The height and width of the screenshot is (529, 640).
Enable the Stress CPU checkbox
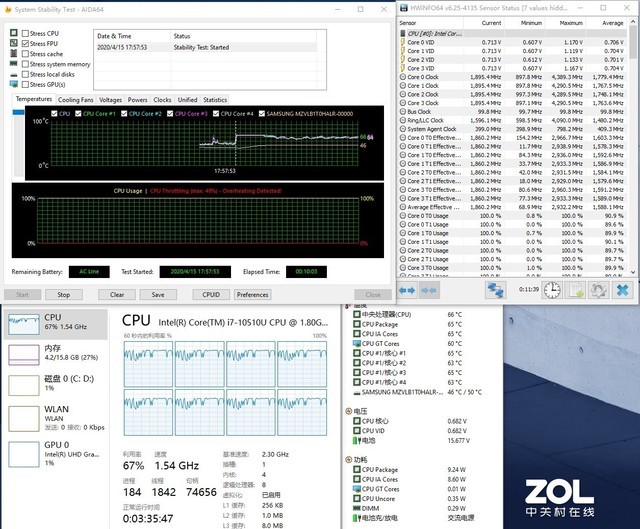pos(25,33)
